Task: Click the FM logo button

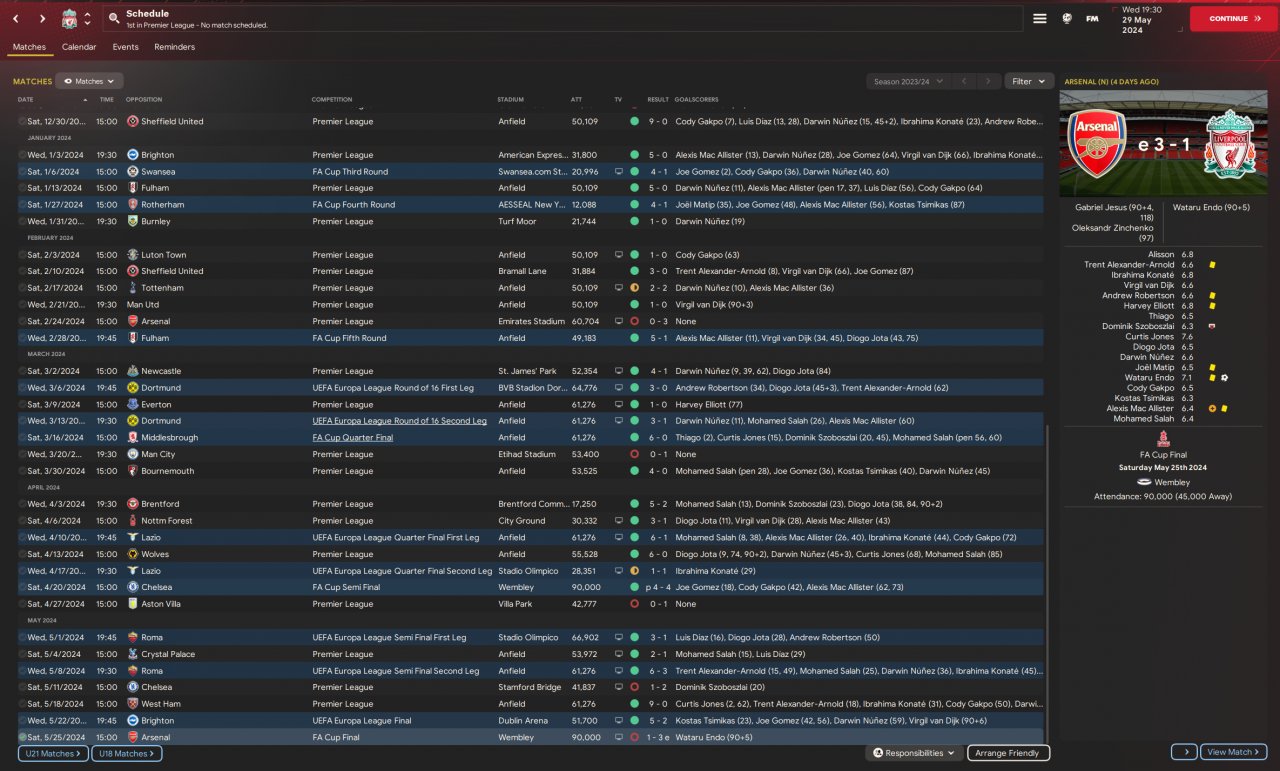Action: tap(1093, 19)
